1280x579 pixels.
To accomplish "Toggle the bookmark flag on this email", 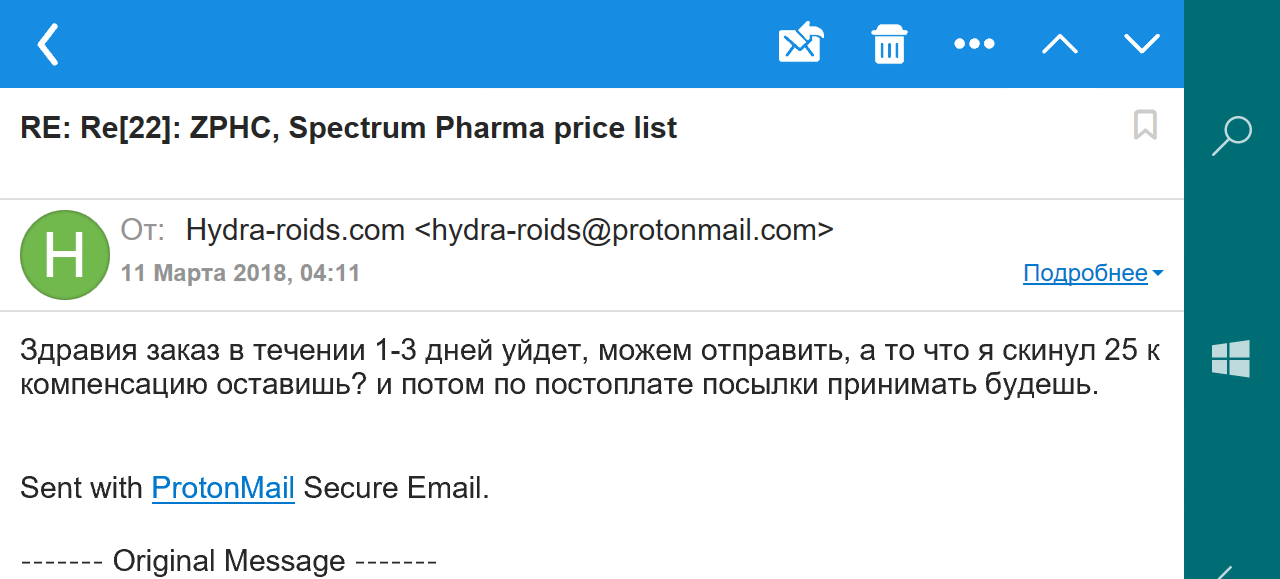I will 1145,125.
